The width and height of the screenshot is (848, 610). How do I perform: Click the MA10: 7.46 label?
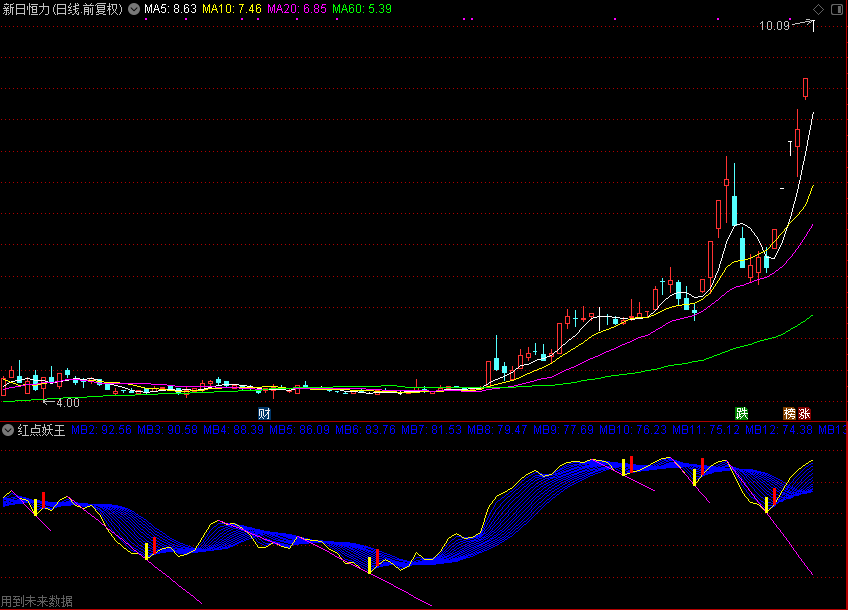[x=231, y=9]
